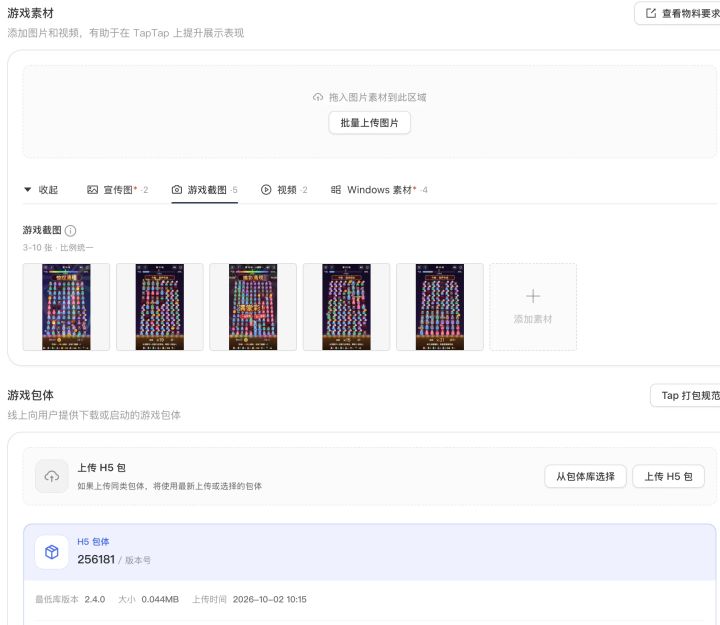Click the play icon of 视频 tab
Screen dimensions: 720x625
pos(266,190)
